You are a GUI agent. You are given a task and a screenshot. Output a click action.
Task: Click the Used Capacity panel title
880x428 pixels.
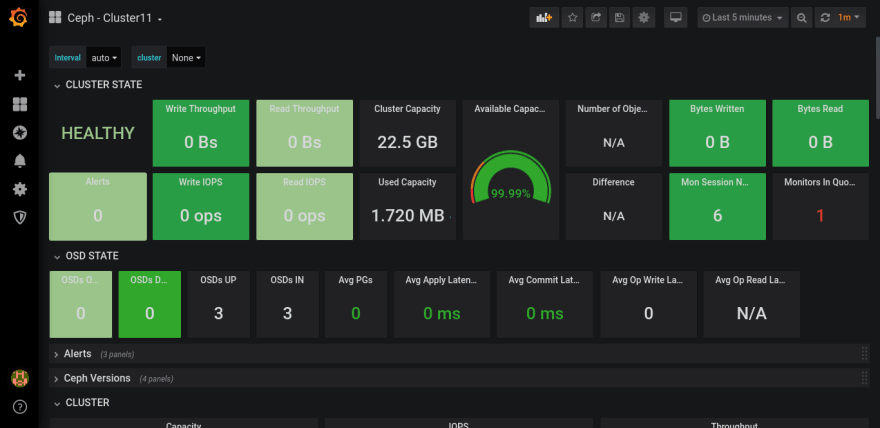(407, 182)
